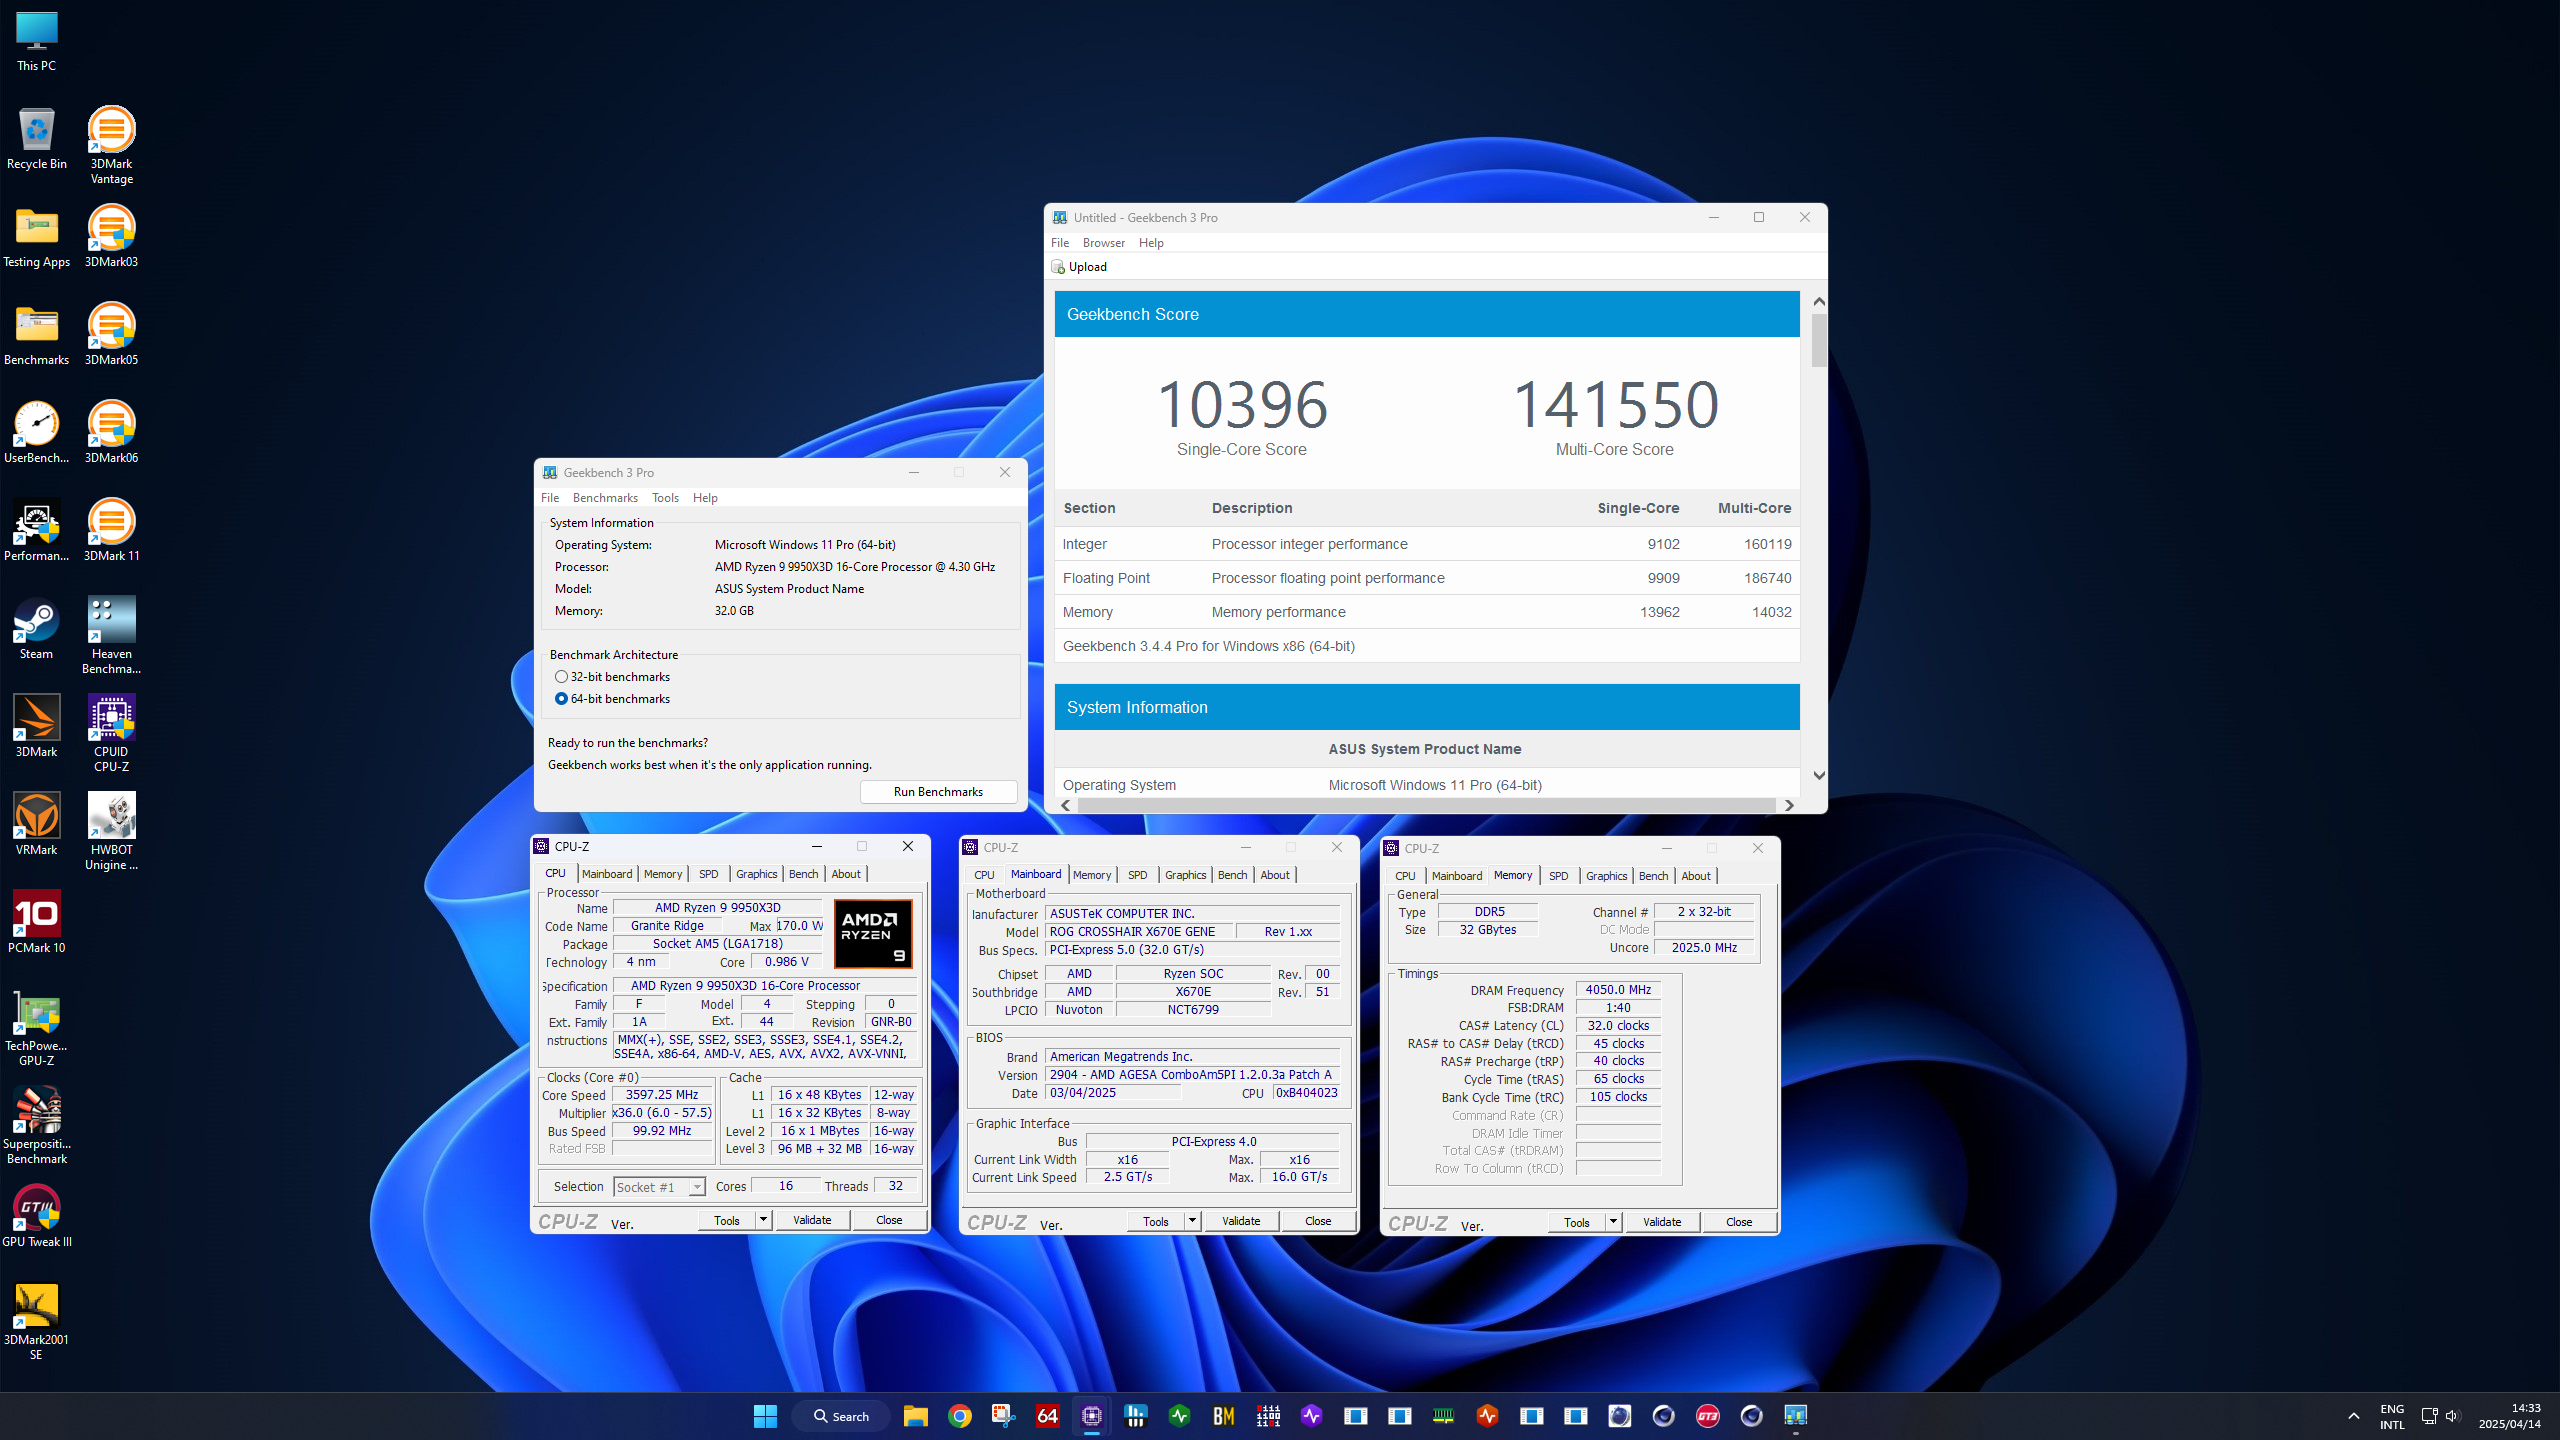Select the GPU Tweak III desktop icon

coord(36,1216)
